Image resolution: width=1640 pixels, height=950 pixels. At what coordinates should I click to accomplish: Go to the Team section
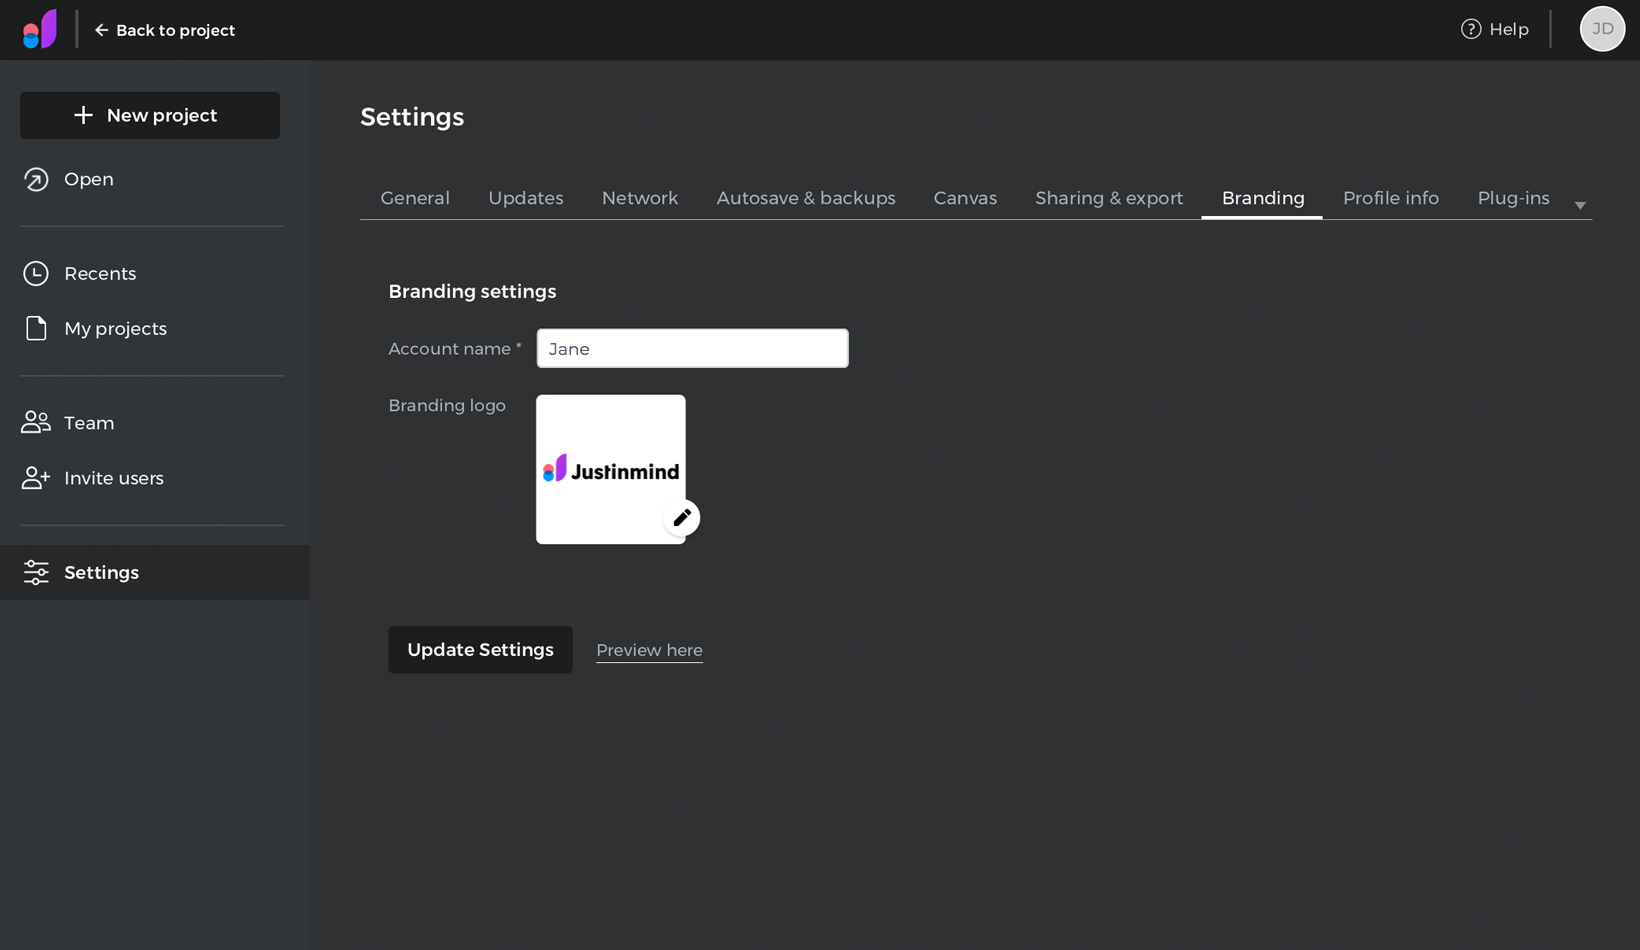[69, 423]
